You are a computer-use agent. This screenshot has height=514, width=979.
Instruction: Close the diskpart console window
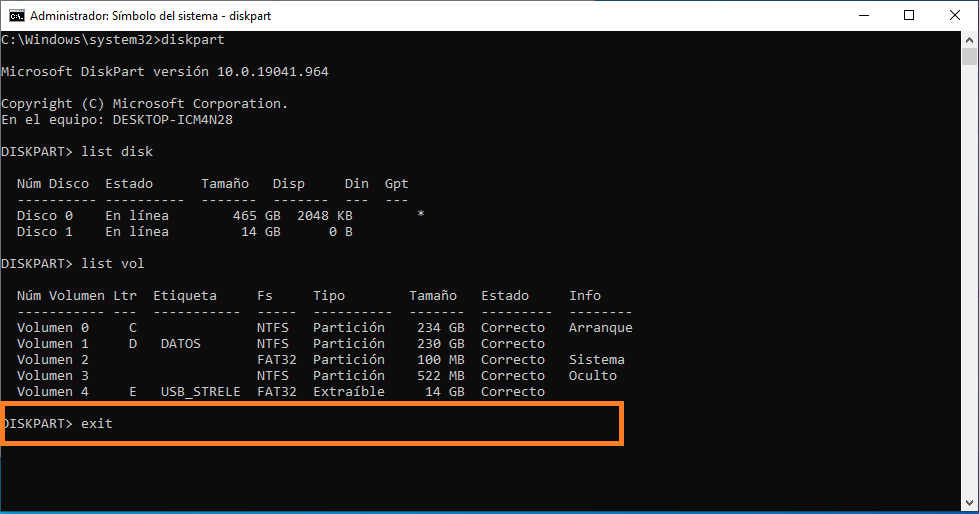[954, 15]
